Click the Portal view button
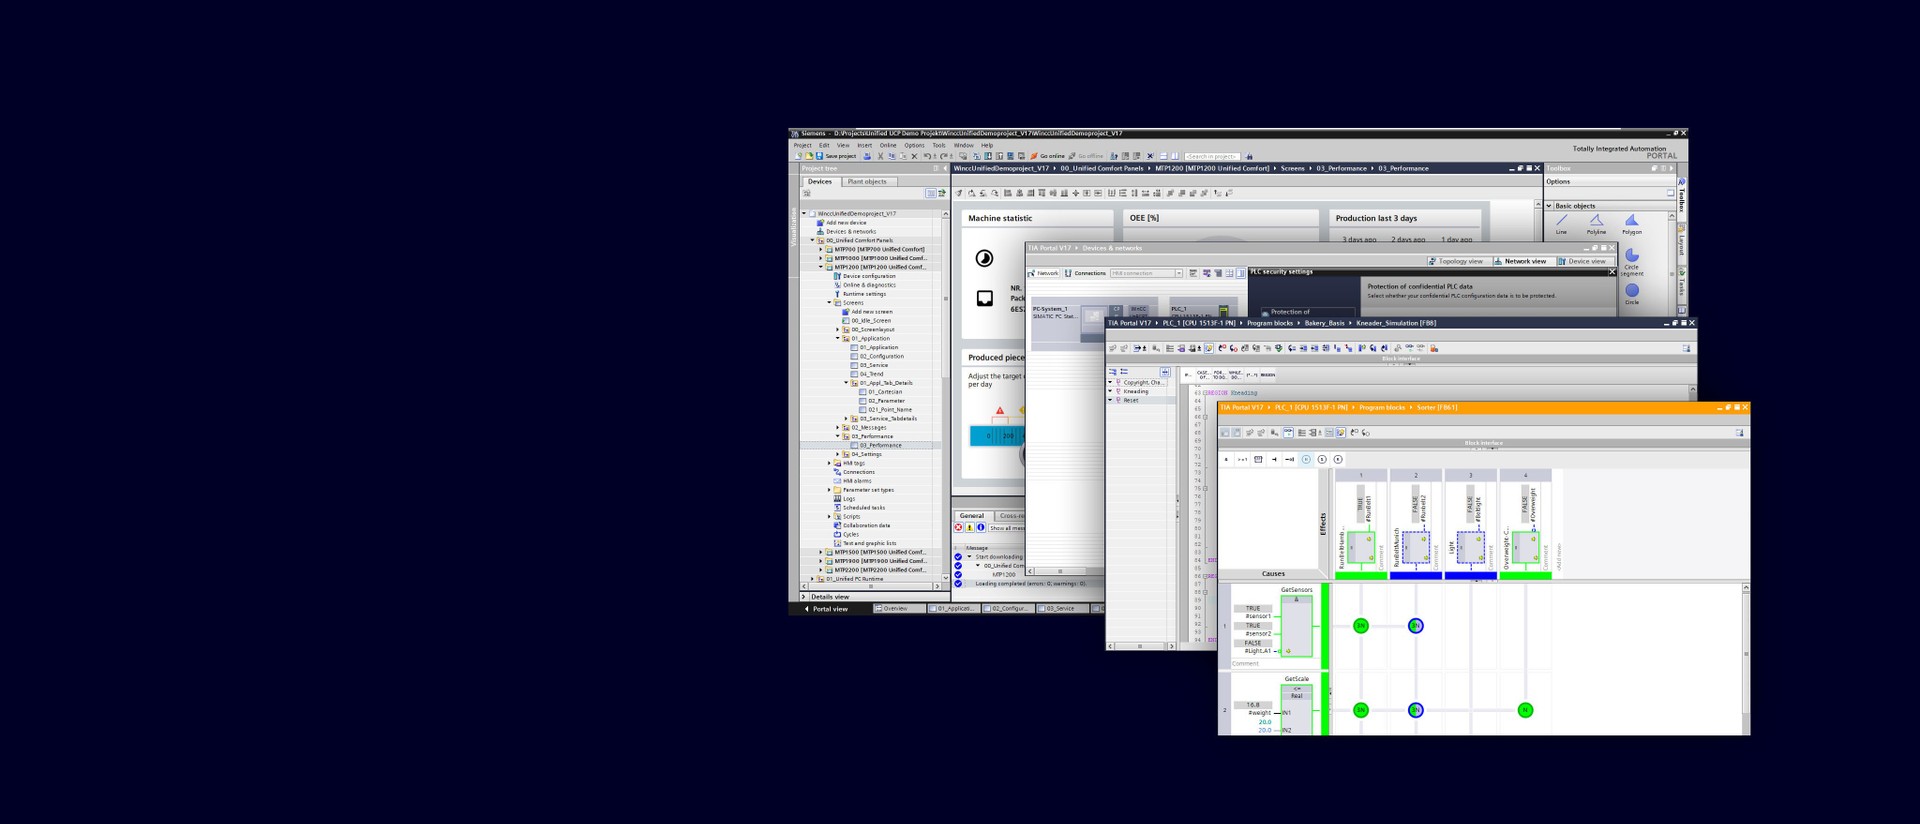This screenshot has height=824, width=1920. pyautogui.click(x=827, y=609)
